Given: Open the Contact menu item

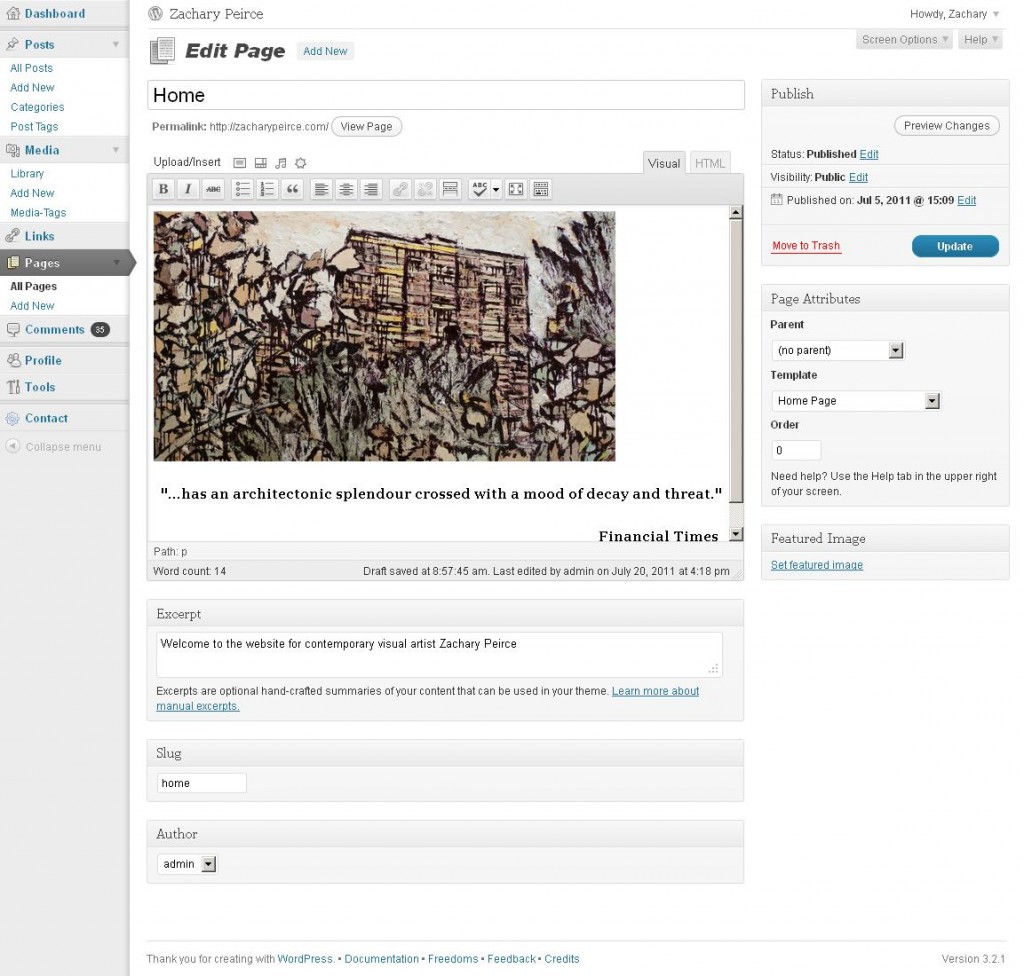Looking at the screenshot, I should tap(46, 418).
